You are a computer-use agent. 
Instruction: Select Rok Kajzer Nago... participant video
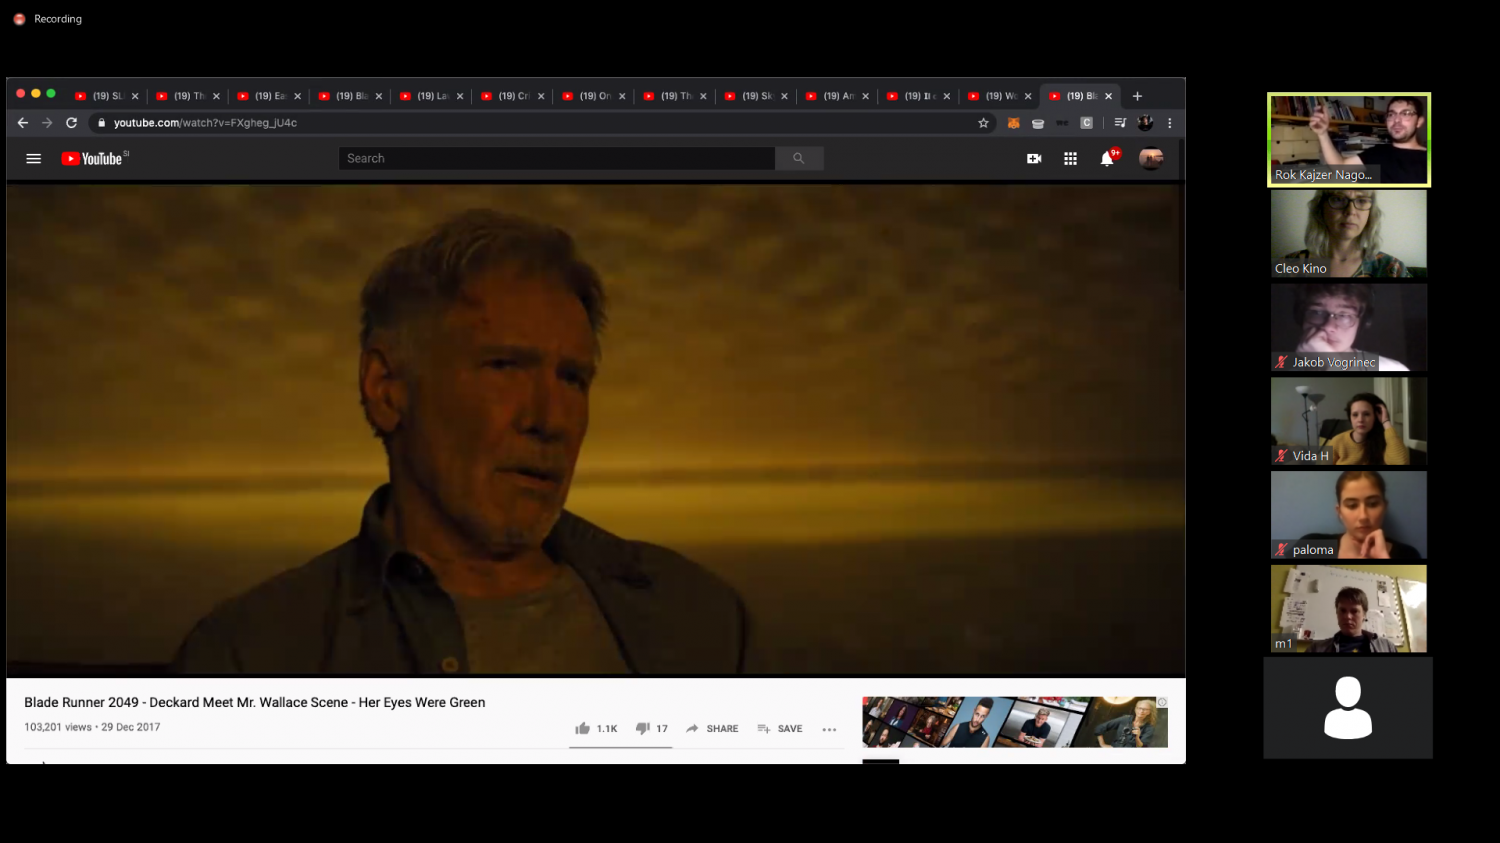tap(1349, 140)
